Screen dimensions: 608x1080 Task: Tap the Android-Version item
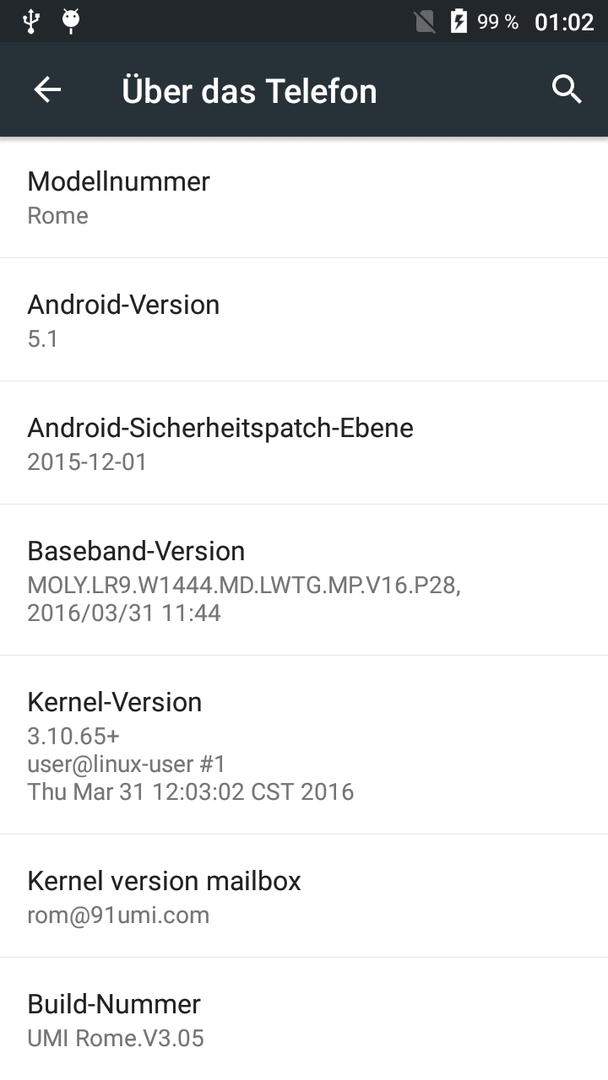coord(304,320)
